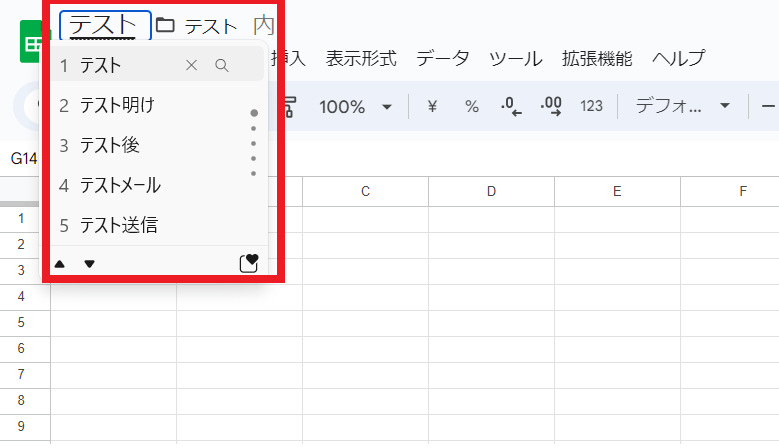Viewport: 779px width, 448px height.
Task: Open the 100% zoom dropdown
Action: point(355,106)
